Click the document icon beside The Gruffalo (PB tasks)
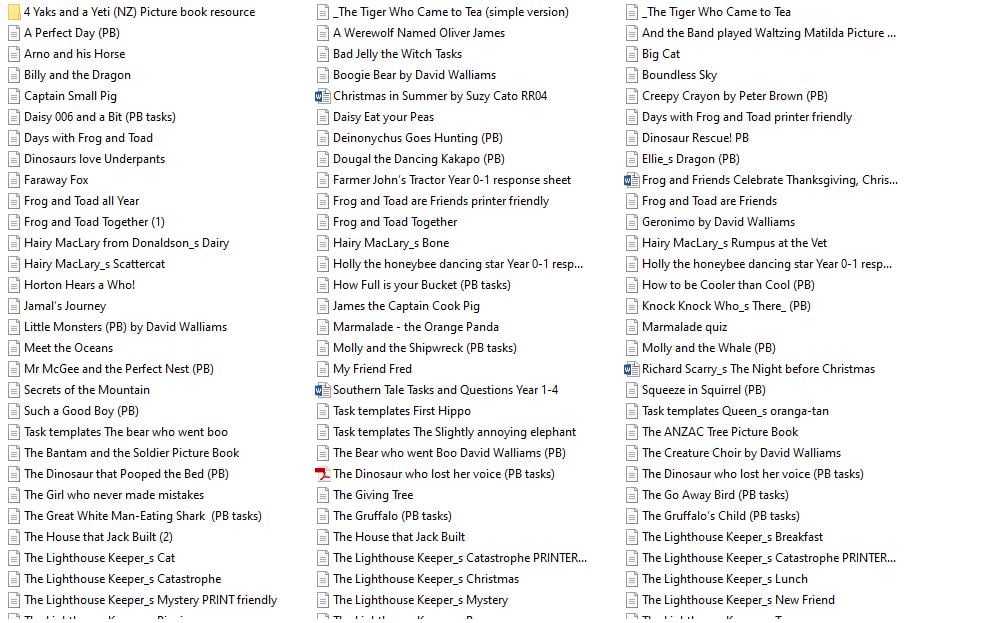 (323, 517)
